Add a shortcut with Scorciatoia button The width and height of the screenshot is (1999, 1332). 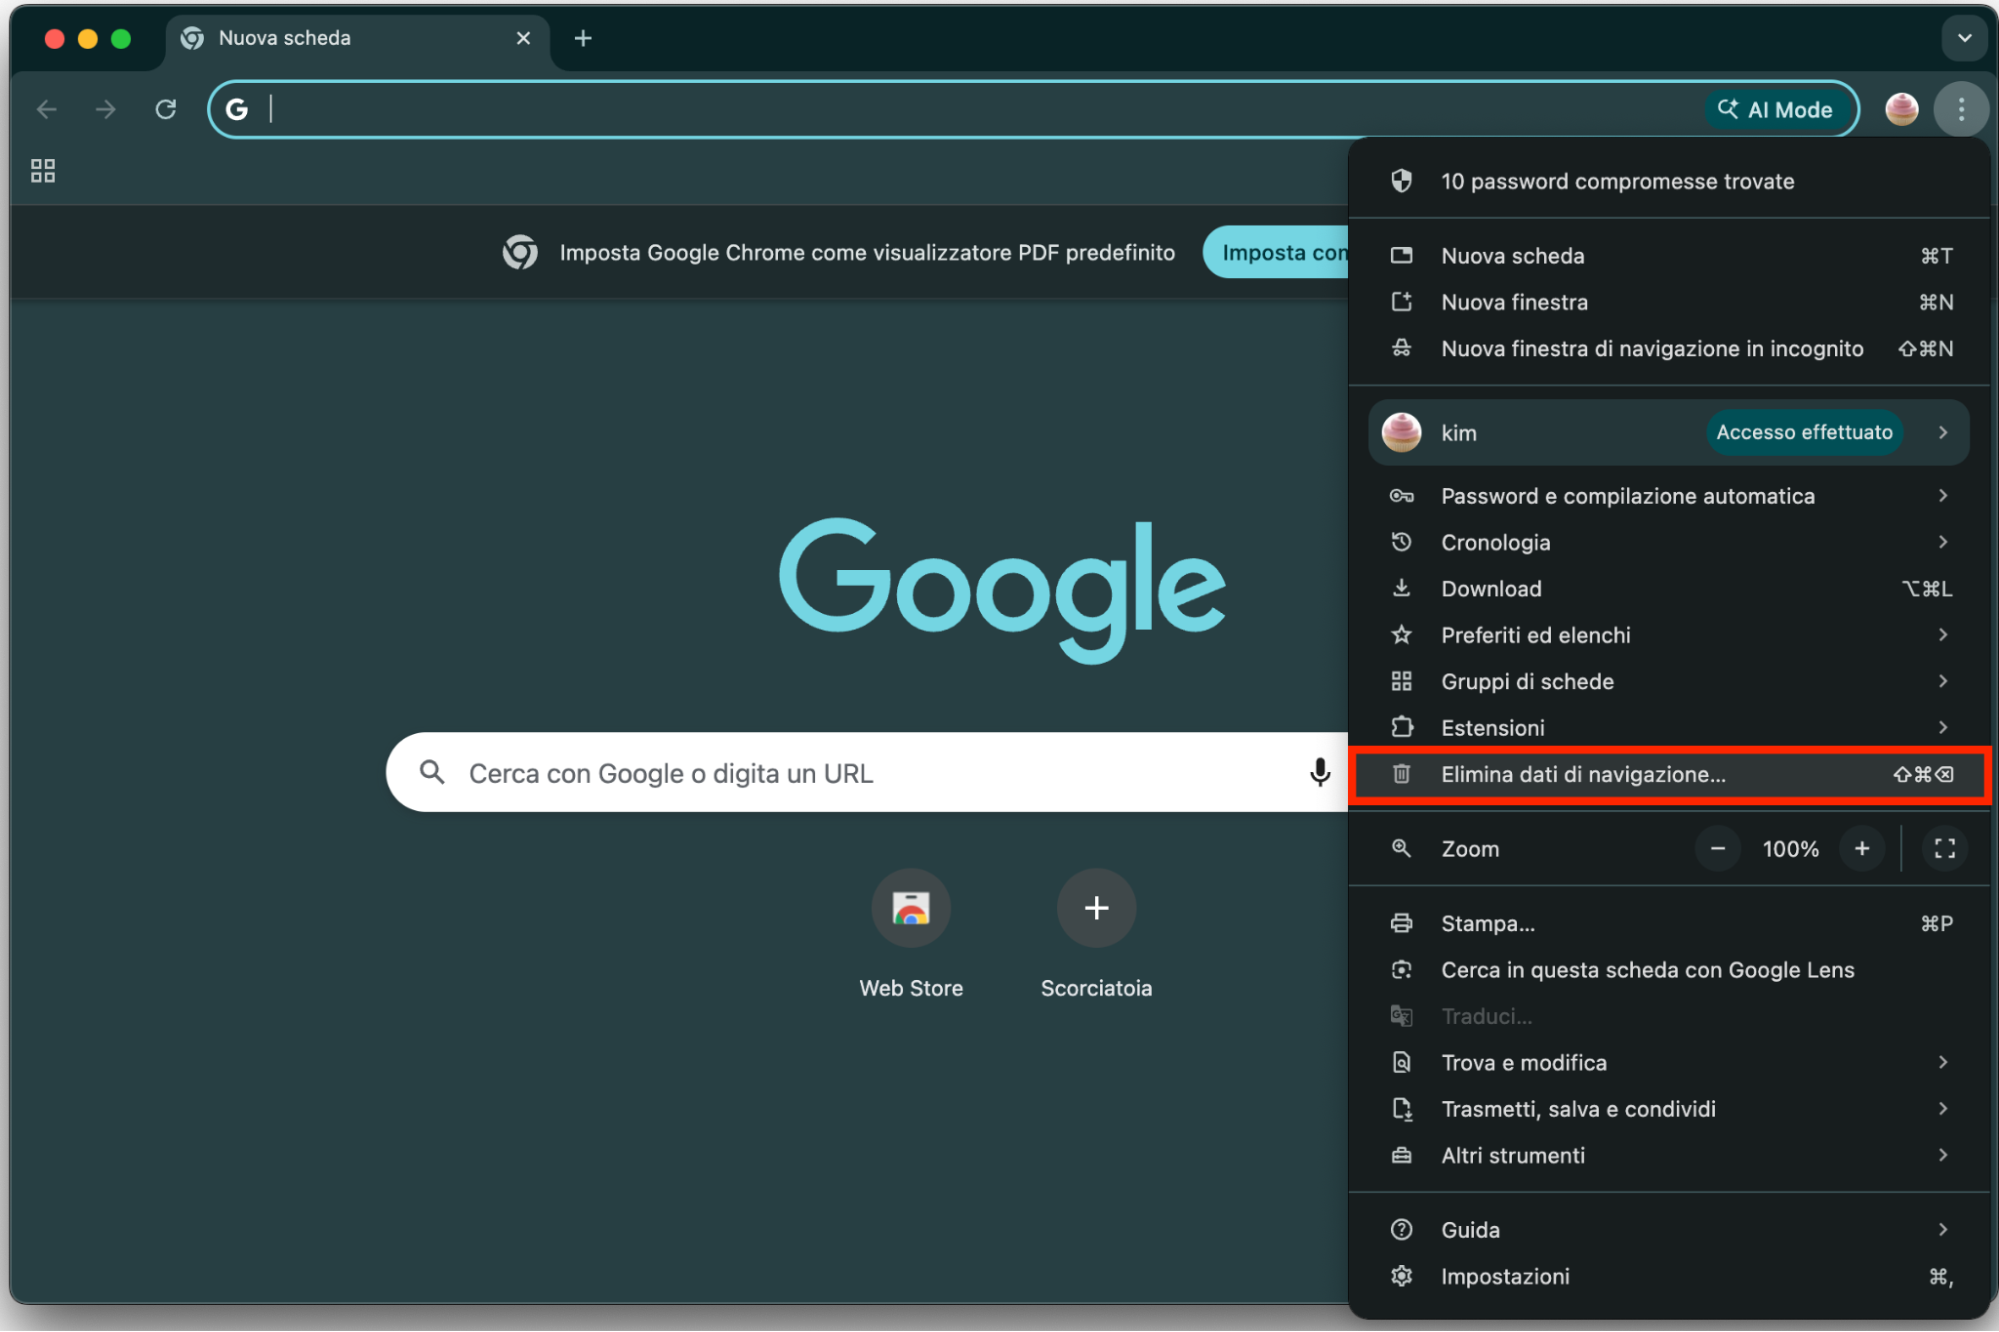(1096, 933)
